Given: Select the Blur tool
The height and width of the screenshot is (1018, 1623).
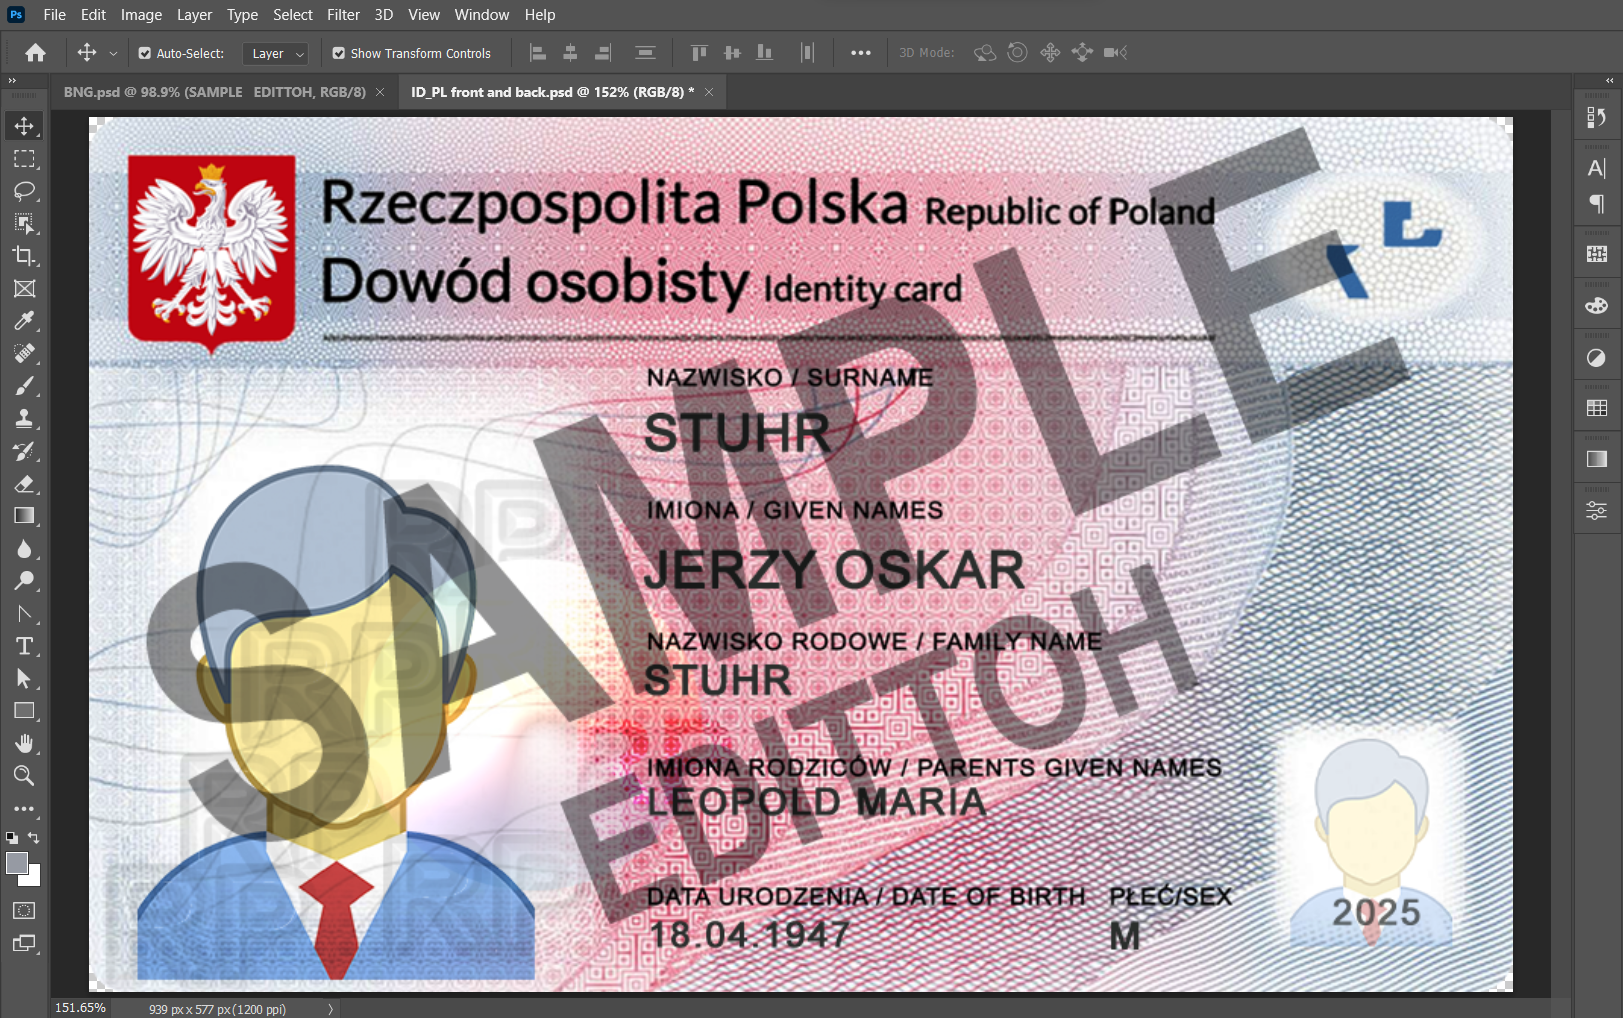Looking at the screenshot, I should coord(24,549).
